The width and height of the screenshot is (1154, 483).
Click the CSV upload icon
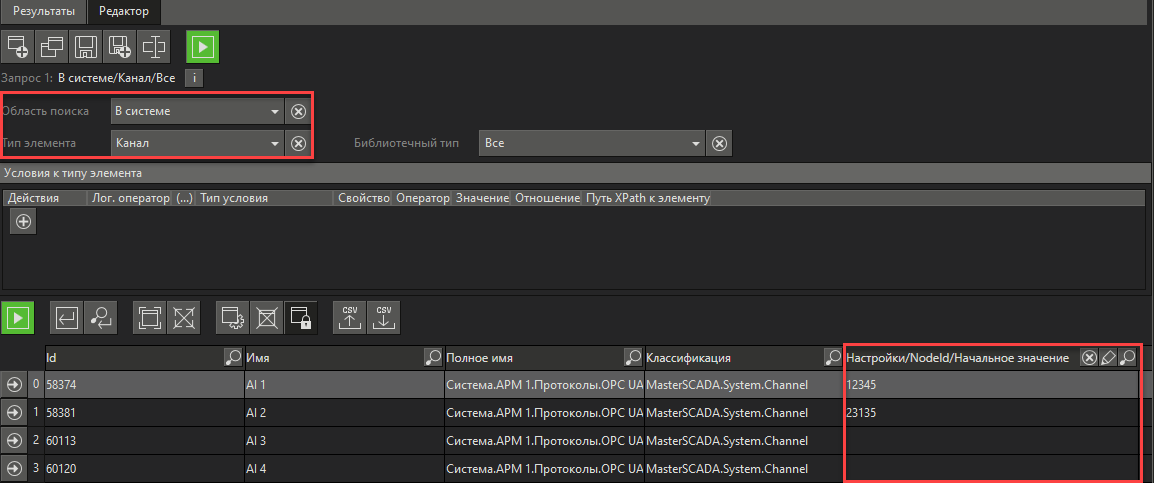coord(350,317)
